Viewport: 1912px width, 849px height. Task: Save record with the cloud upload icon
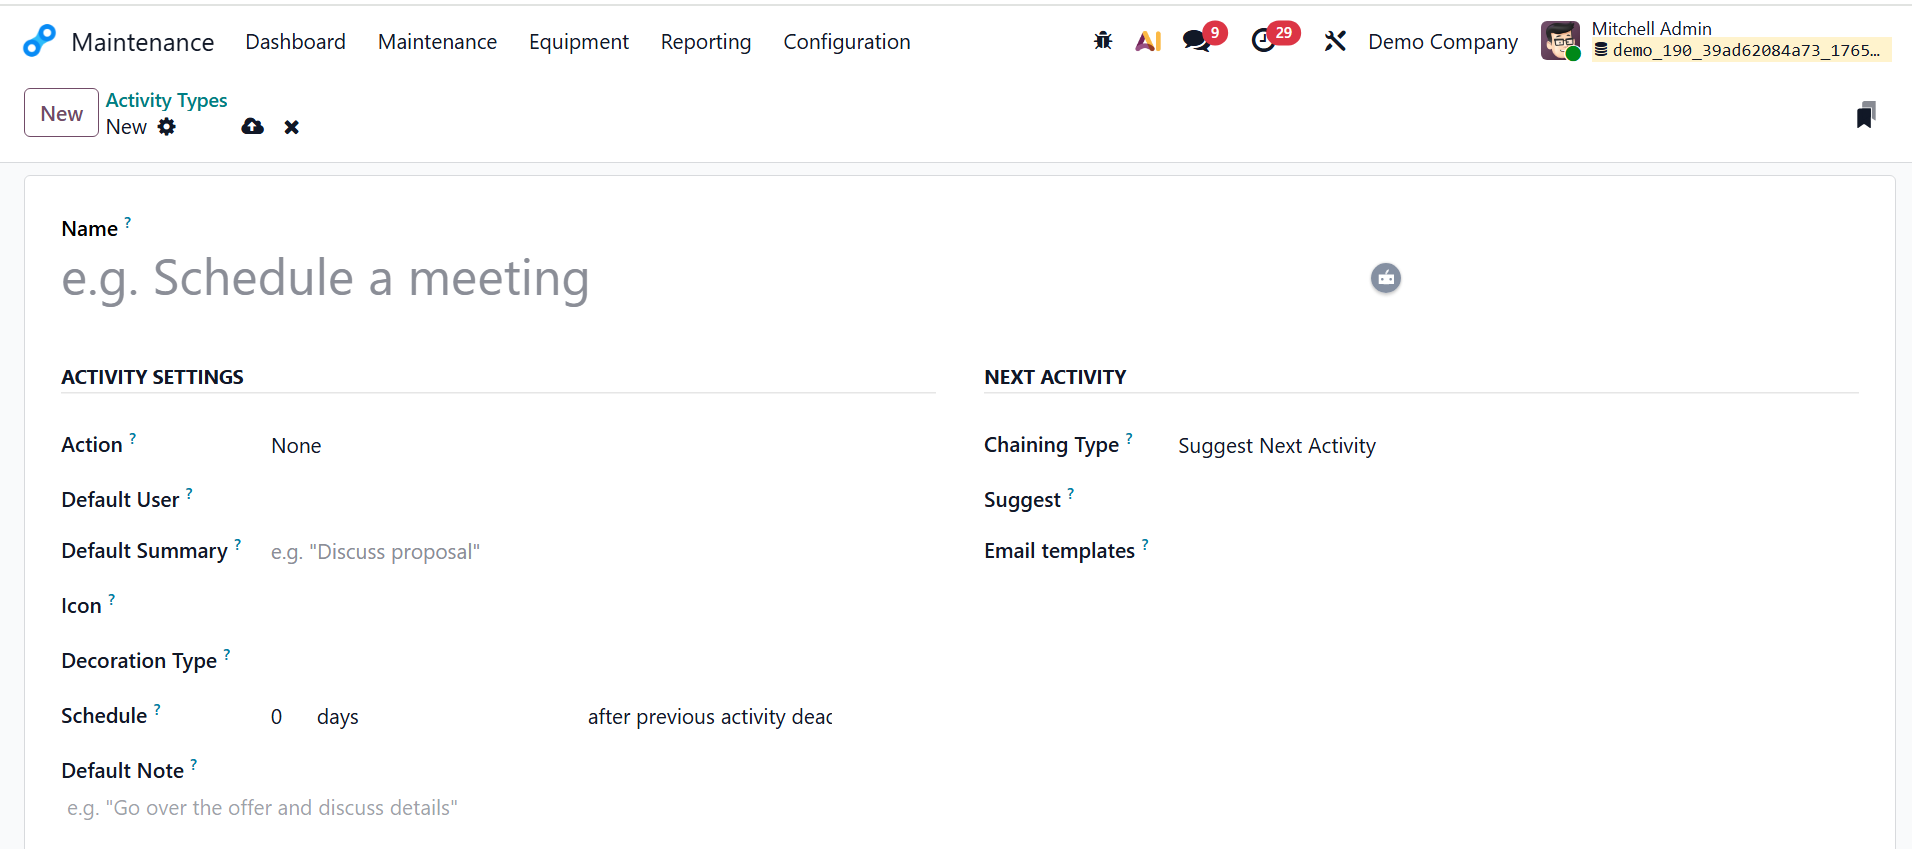[252, 127]
